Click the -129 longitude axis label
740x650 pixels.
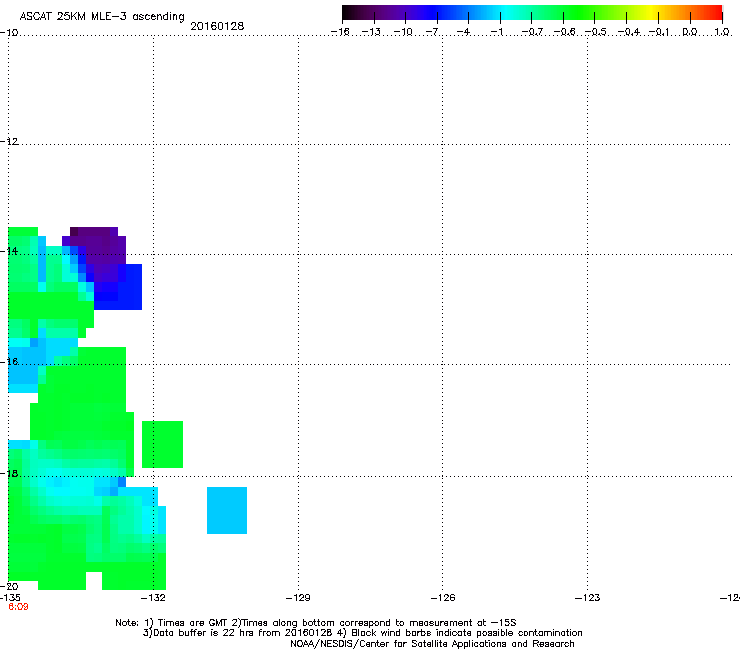tap(298, 598)
